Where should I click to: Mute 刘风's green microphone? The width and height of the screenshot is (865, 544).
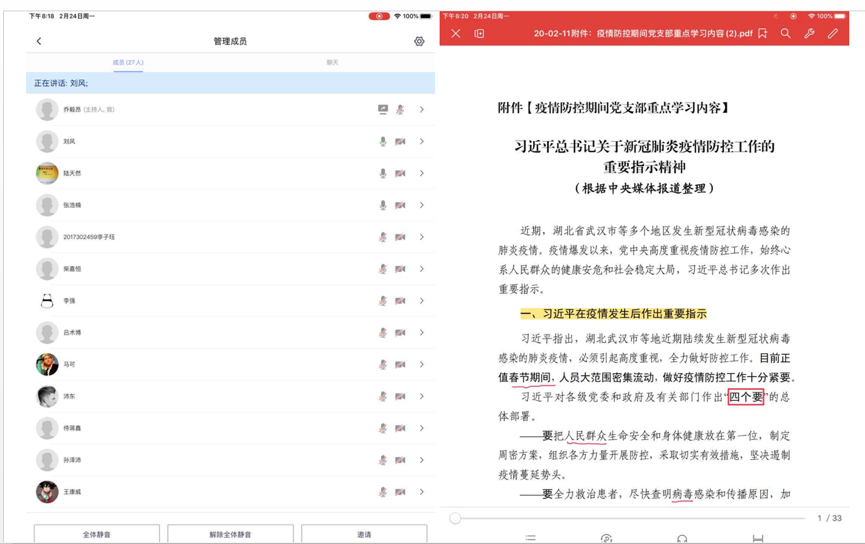(x=382, y=142)
